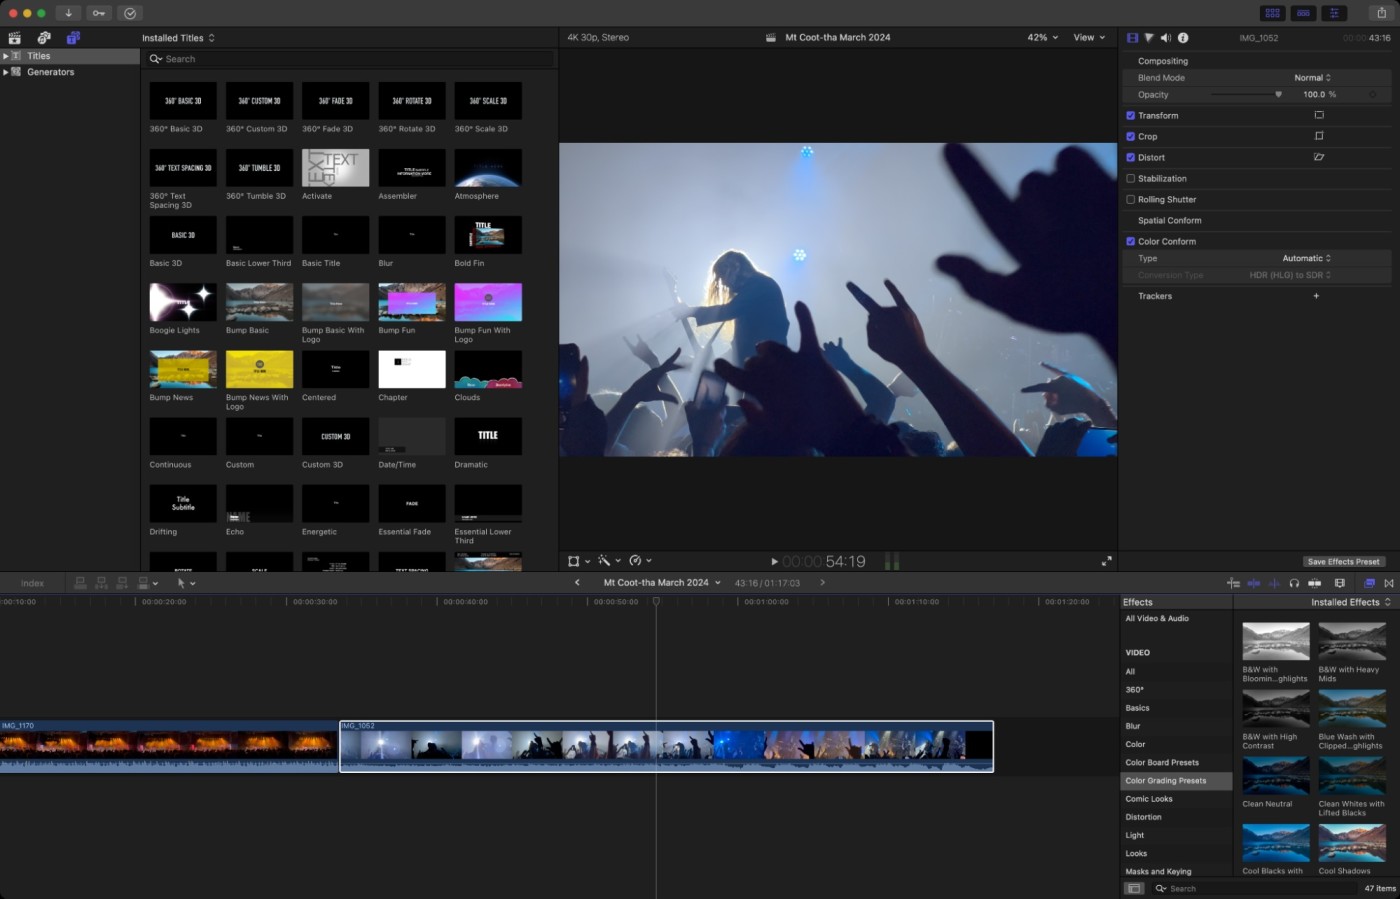The width and height of the screenshot is (1400, 899).
Task: Open the enhancement magic wand dropdown
Action: [609, 561]
